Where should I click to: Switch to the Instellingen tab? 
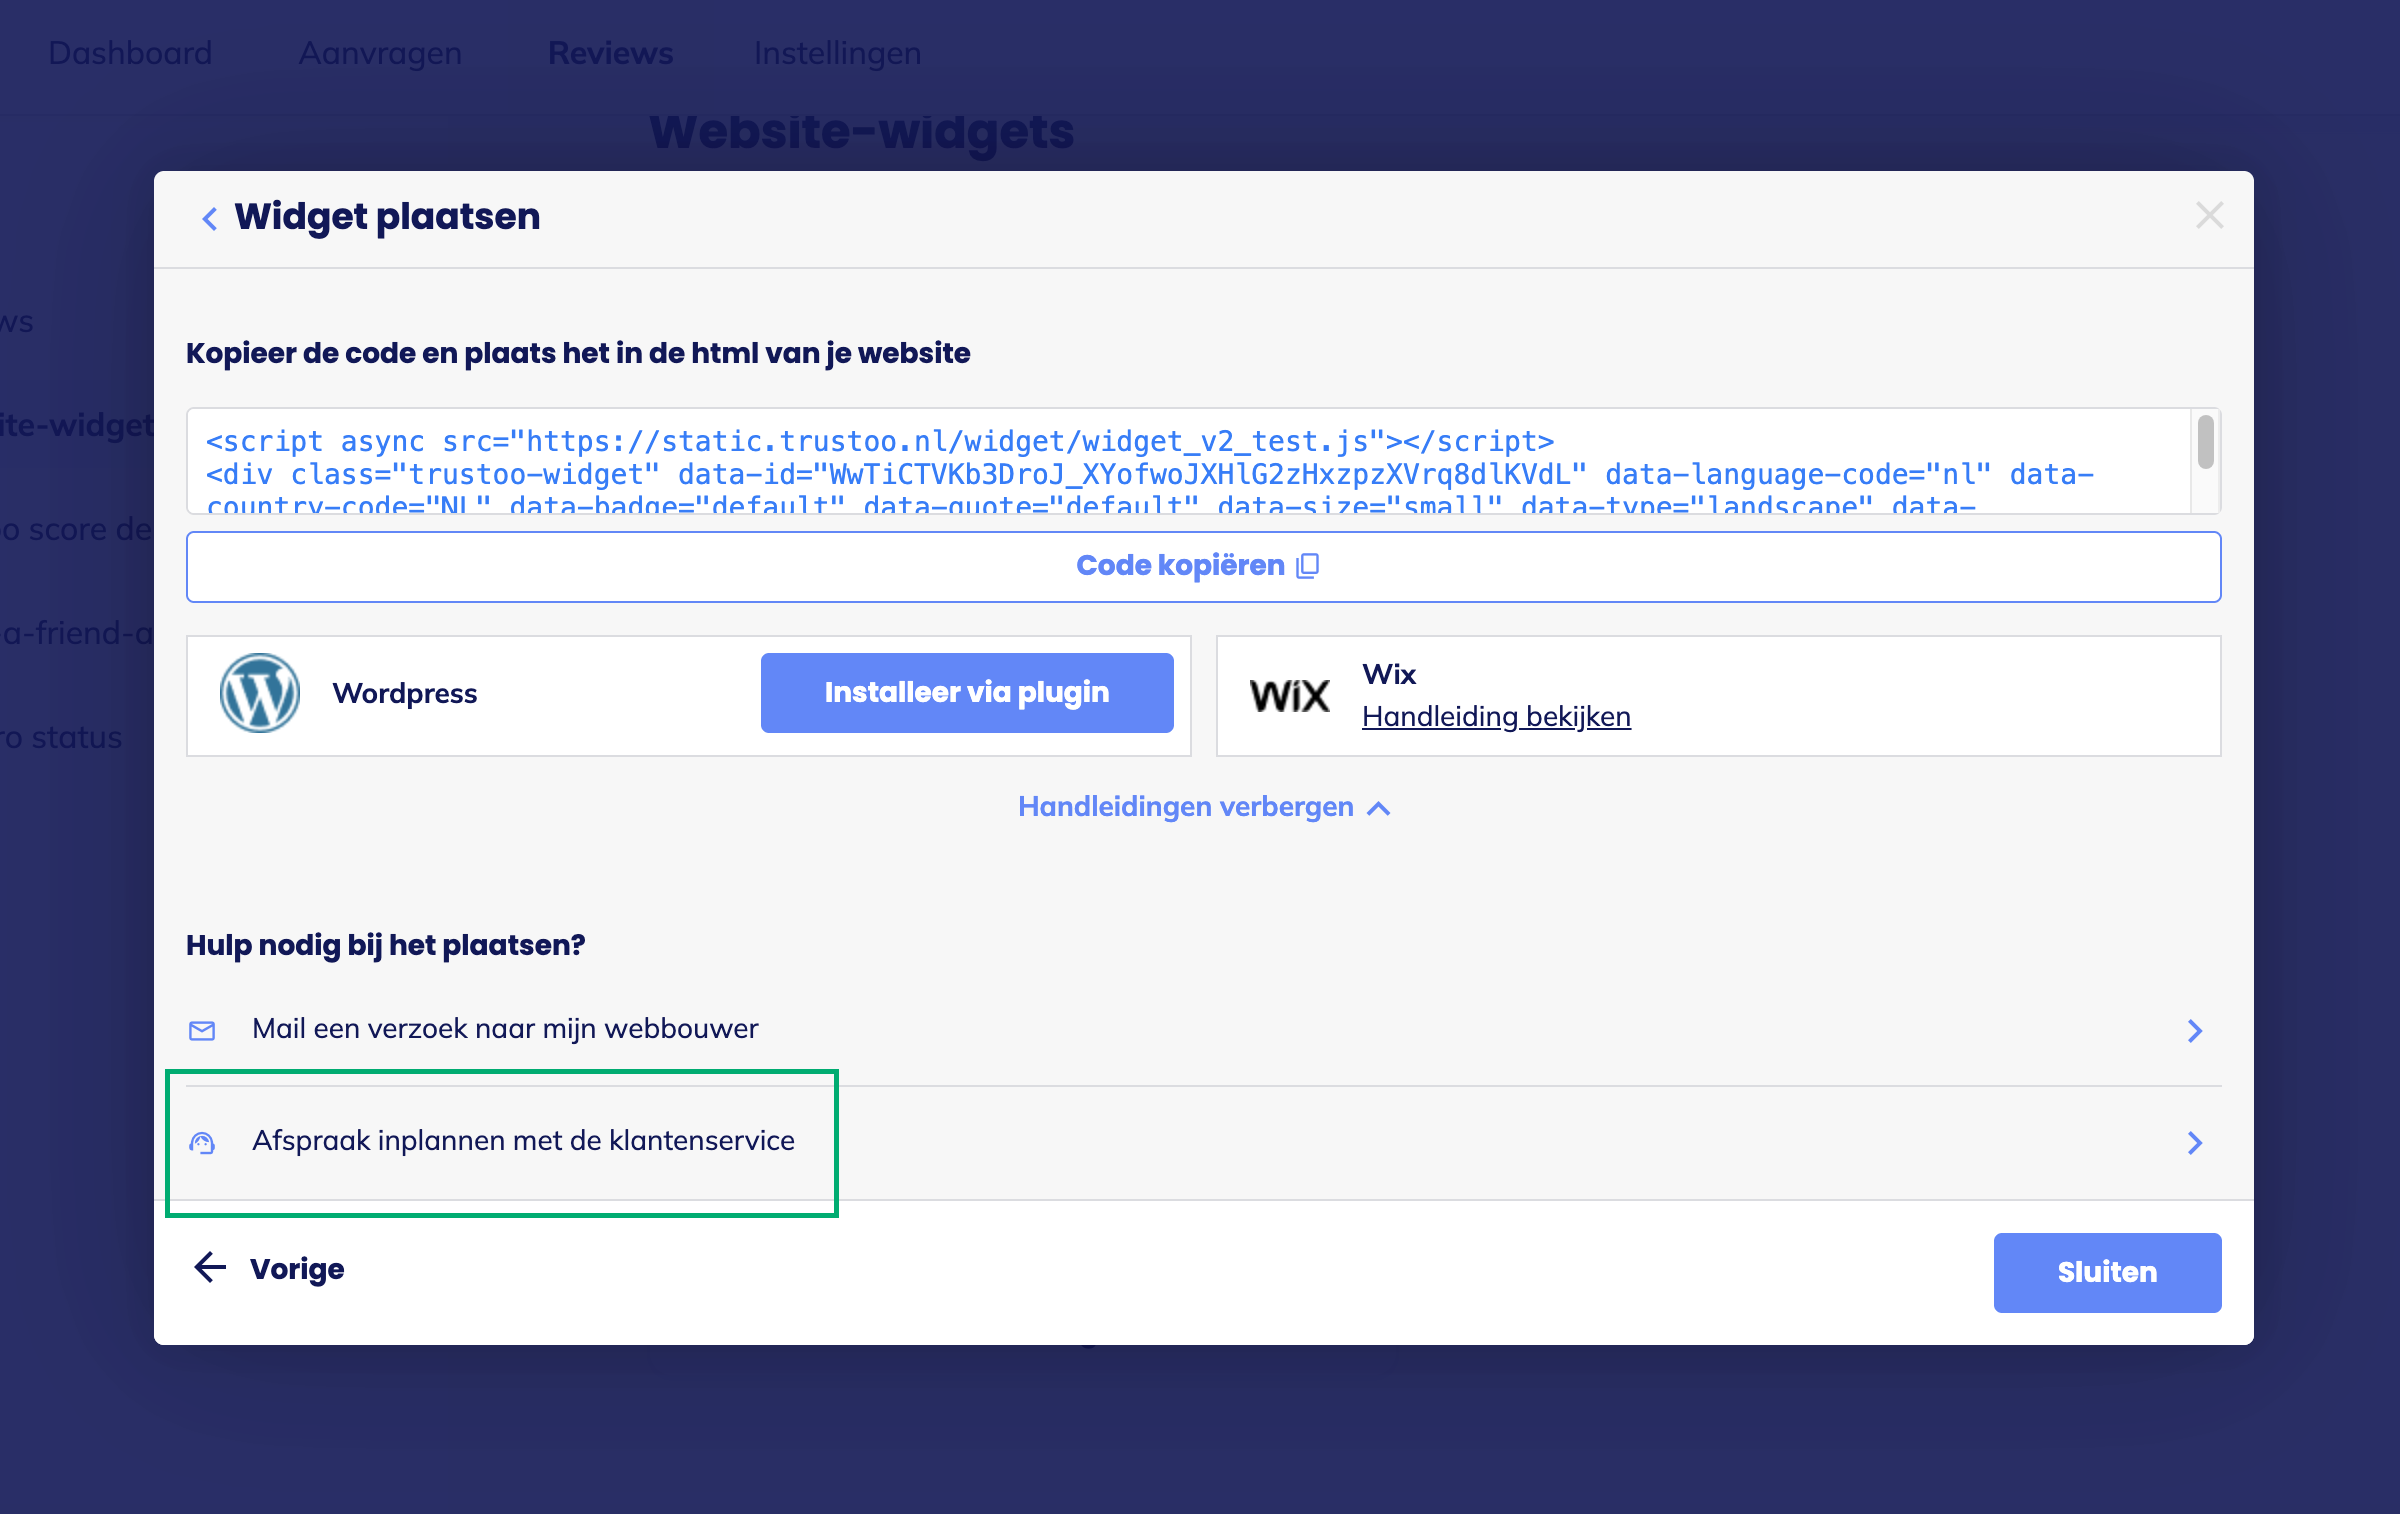click(838, 53)
